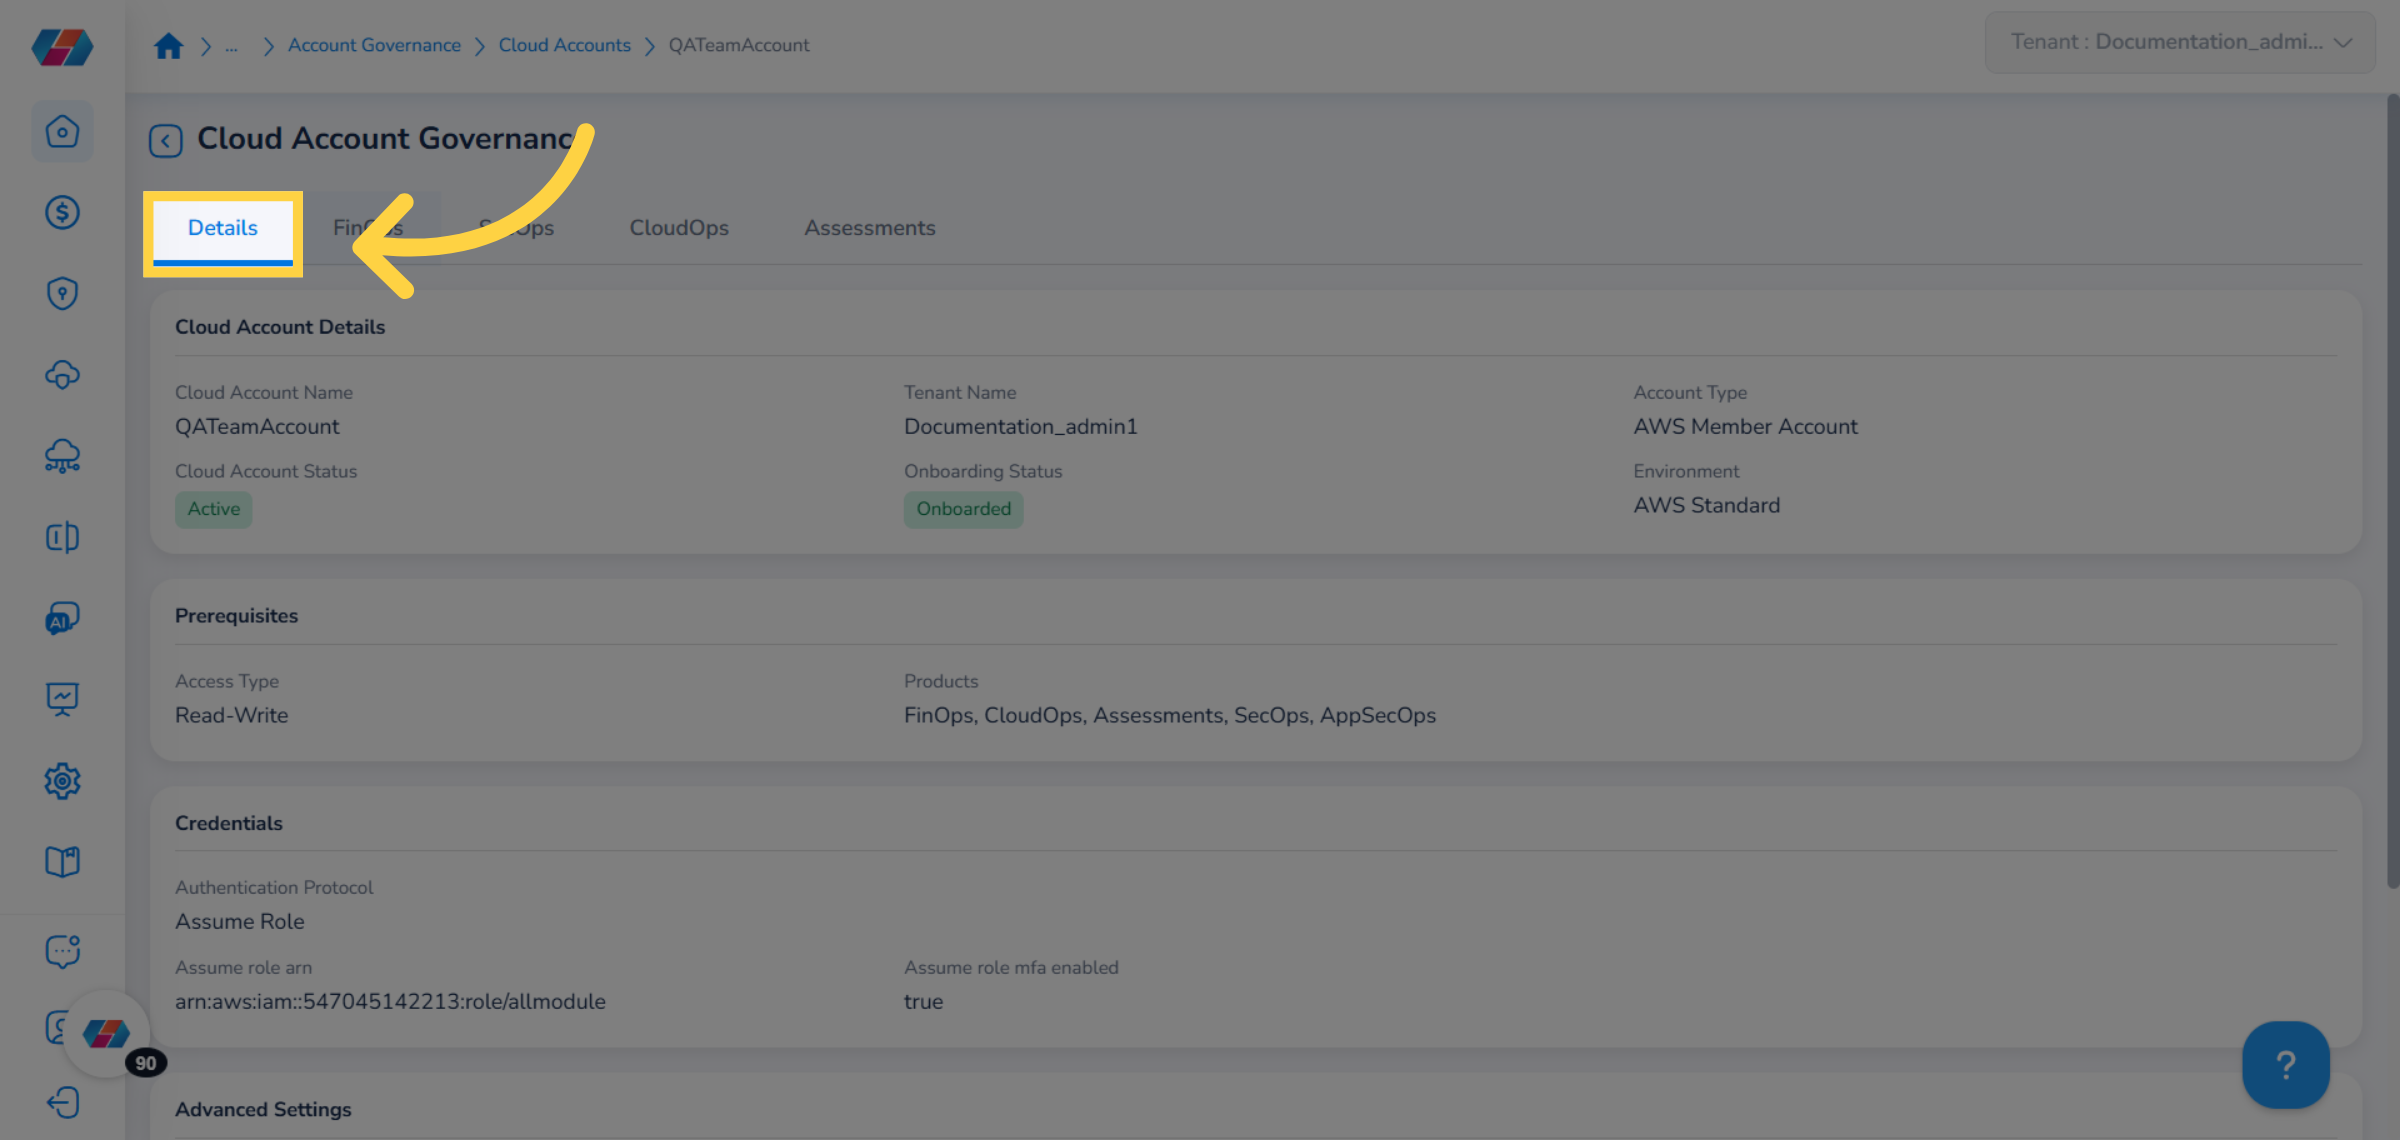Click the reports presentation icon in sidebar

(62, 699)
